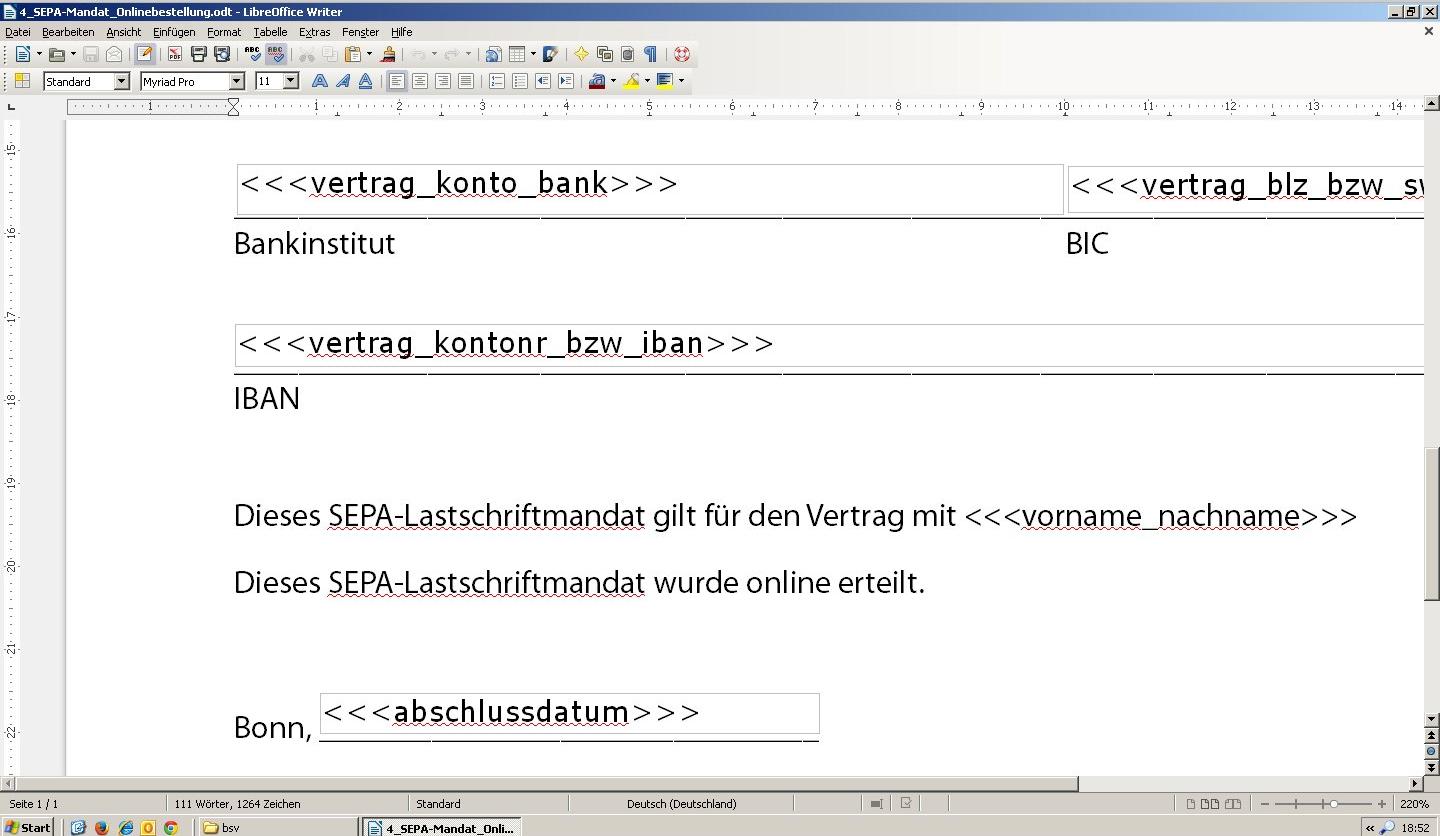Click the Open file folder icon

[x=56, y=54]
